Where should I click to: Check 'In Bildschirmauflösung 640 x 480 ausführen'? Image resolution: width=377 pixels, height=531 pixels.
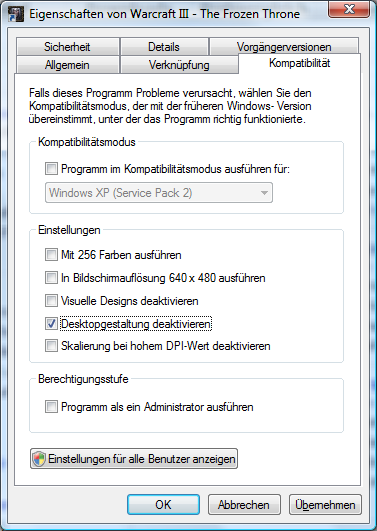pos(51,278)
